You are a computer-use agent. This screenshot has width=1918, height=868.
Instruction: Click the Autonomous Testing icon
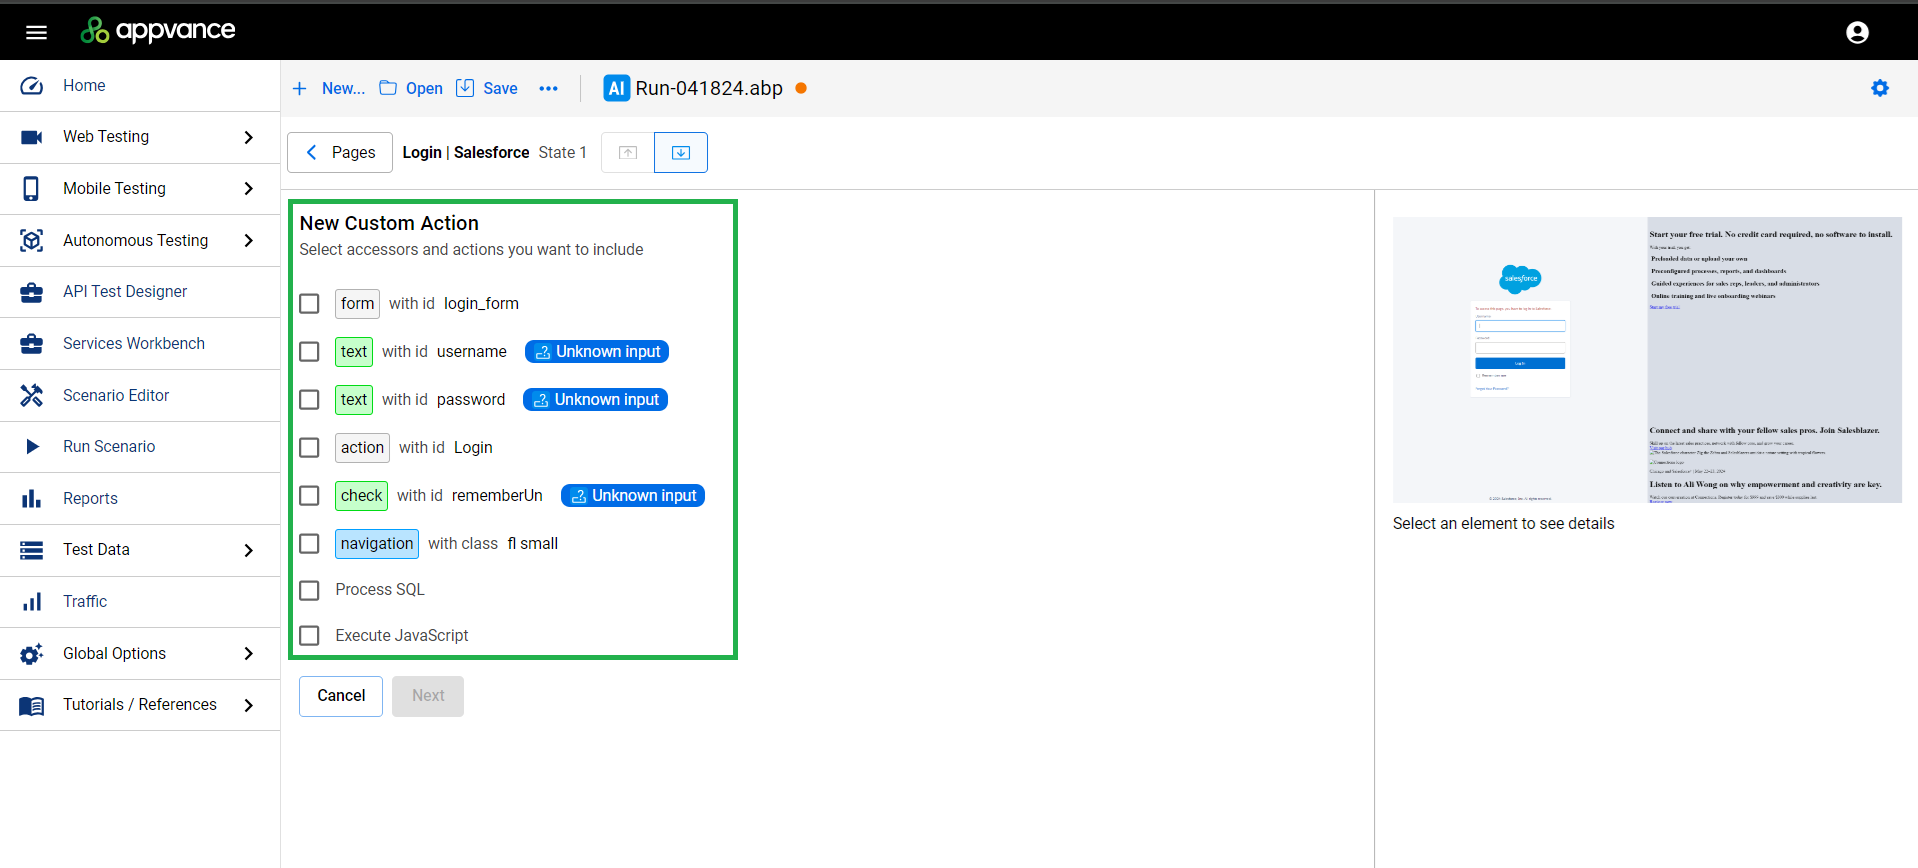point(32,241)
